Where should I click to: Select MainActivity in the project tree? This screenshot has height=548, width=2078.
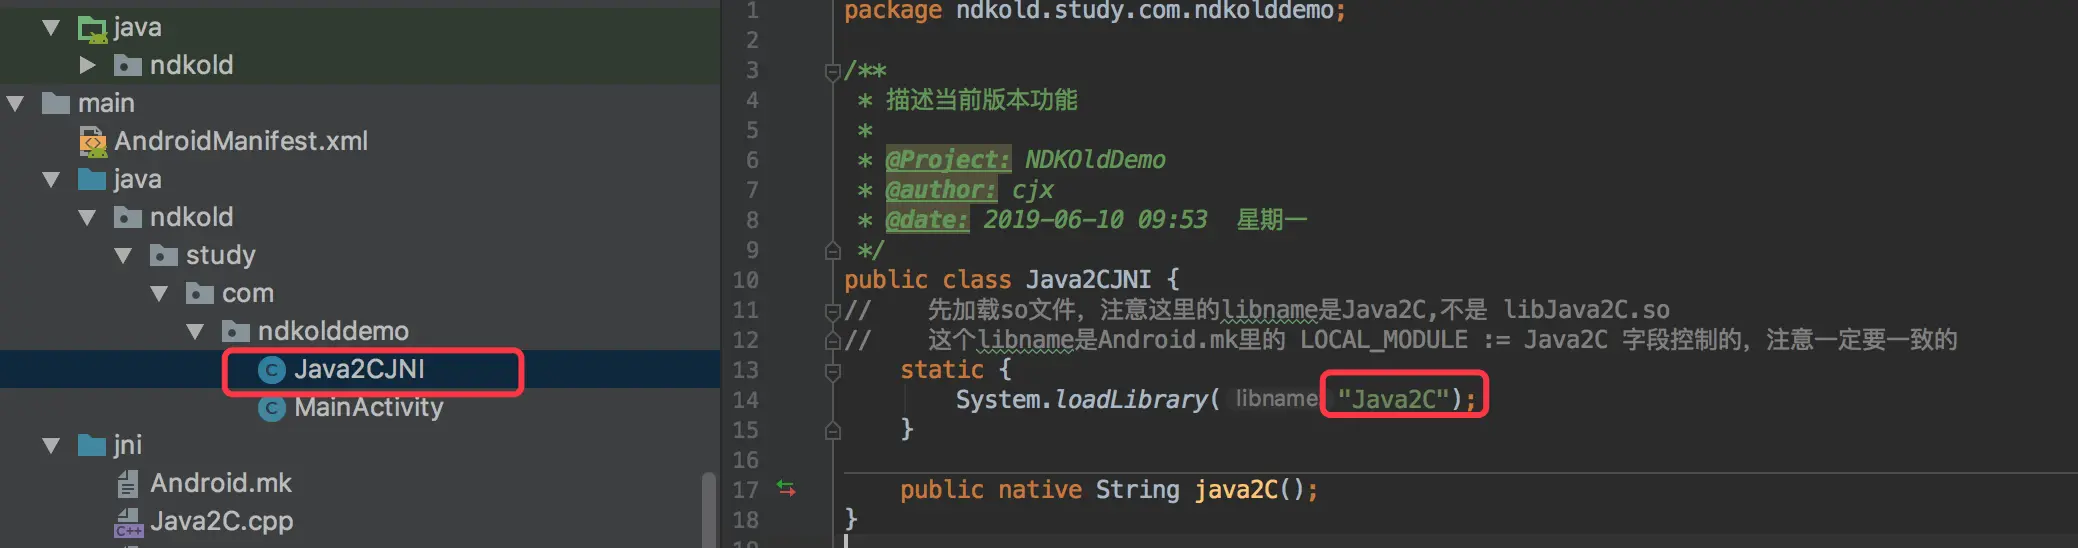pos(368,408)
